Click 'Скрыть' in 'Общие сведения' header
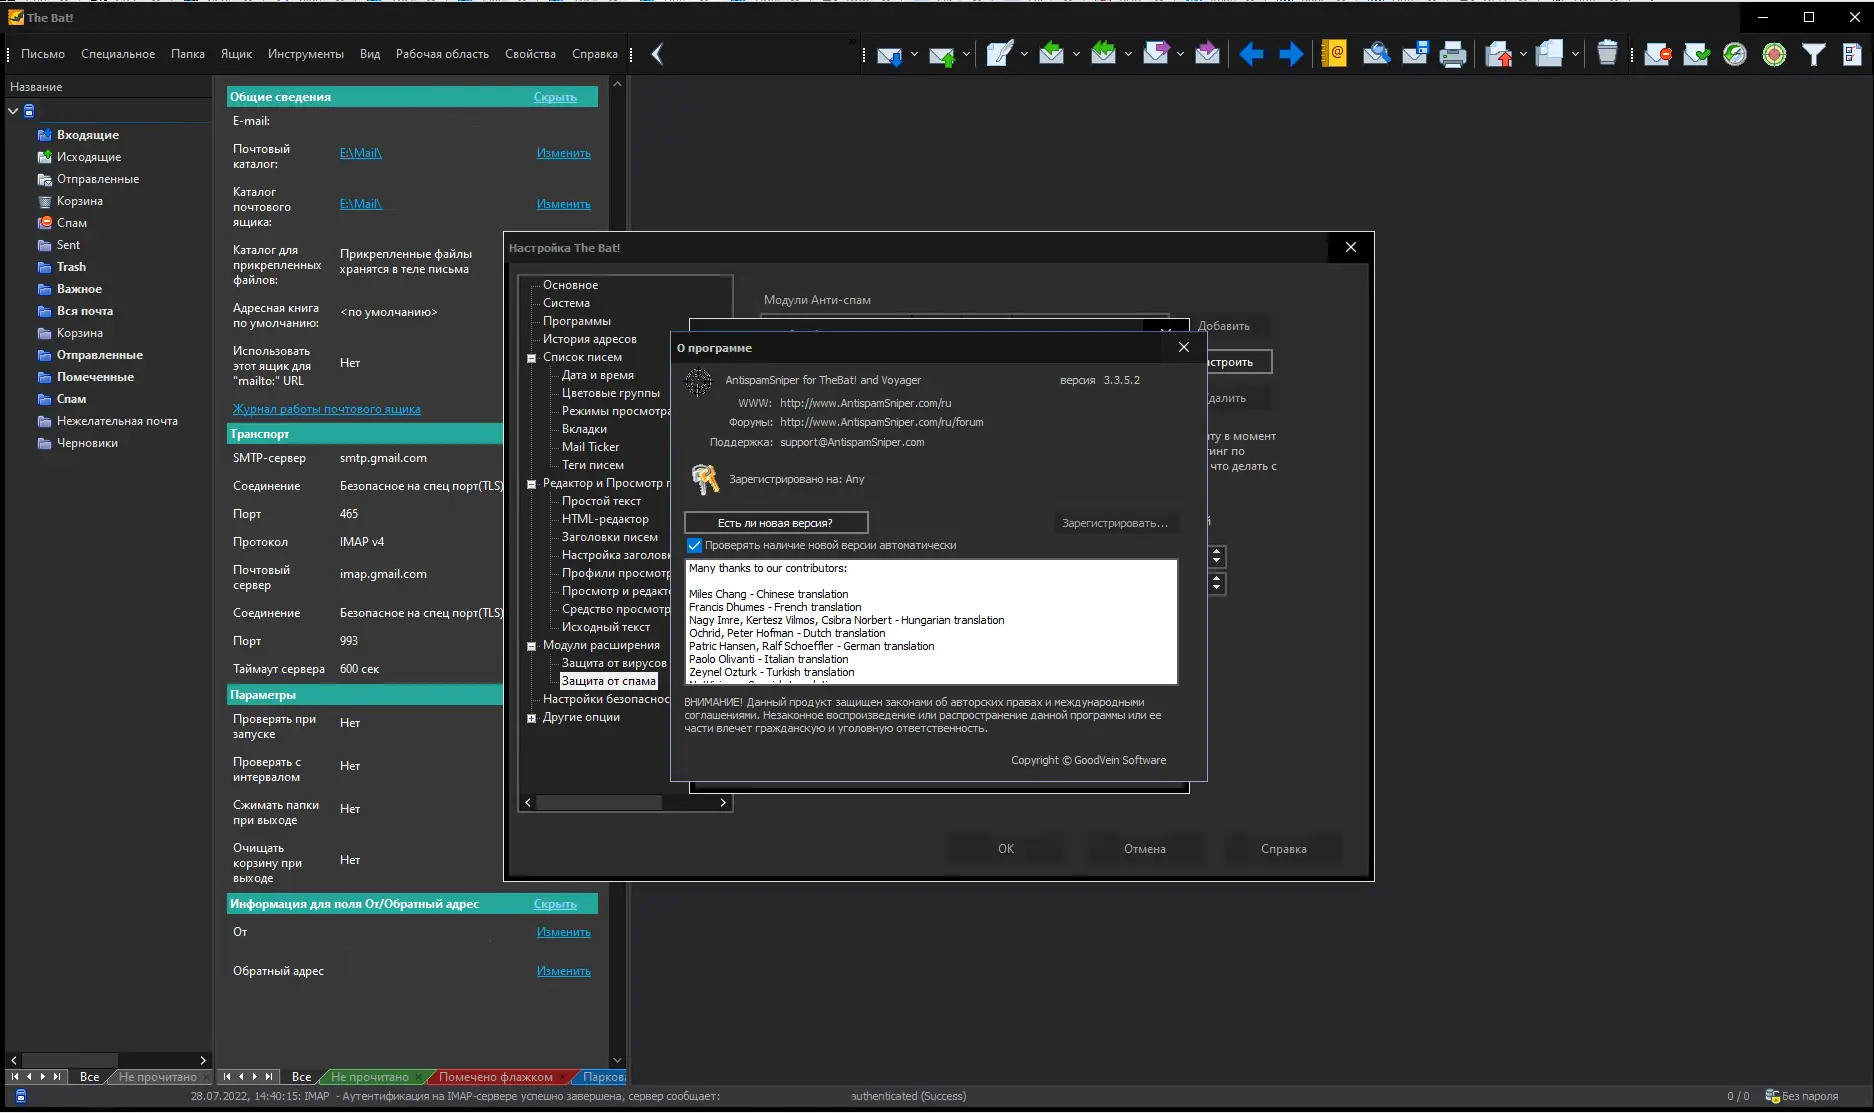This screenshot has width=1874, height=1113. [x=555, y=97]
